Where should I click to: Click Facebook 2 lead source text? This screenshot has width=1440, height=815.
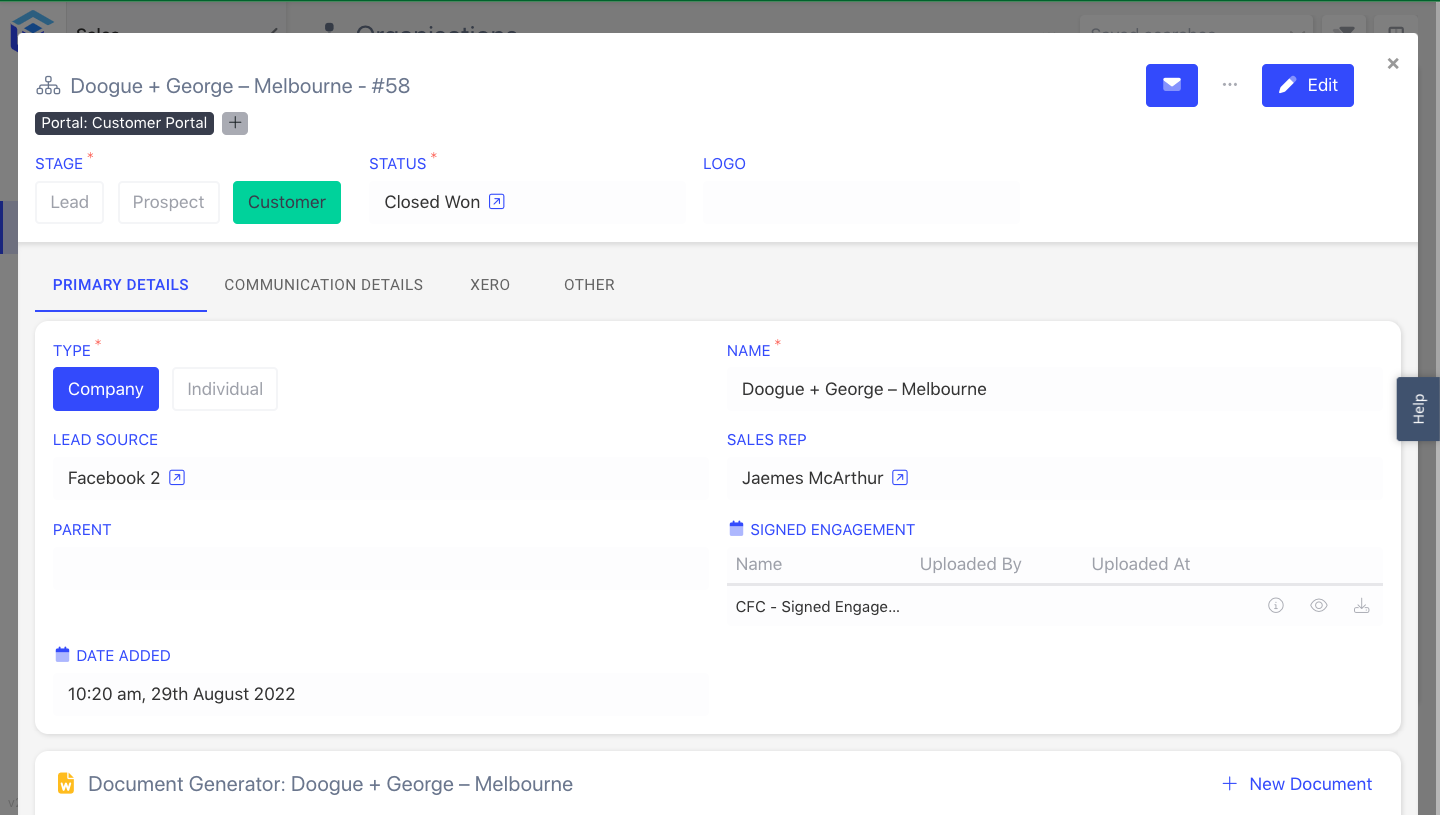coord(114,478)
